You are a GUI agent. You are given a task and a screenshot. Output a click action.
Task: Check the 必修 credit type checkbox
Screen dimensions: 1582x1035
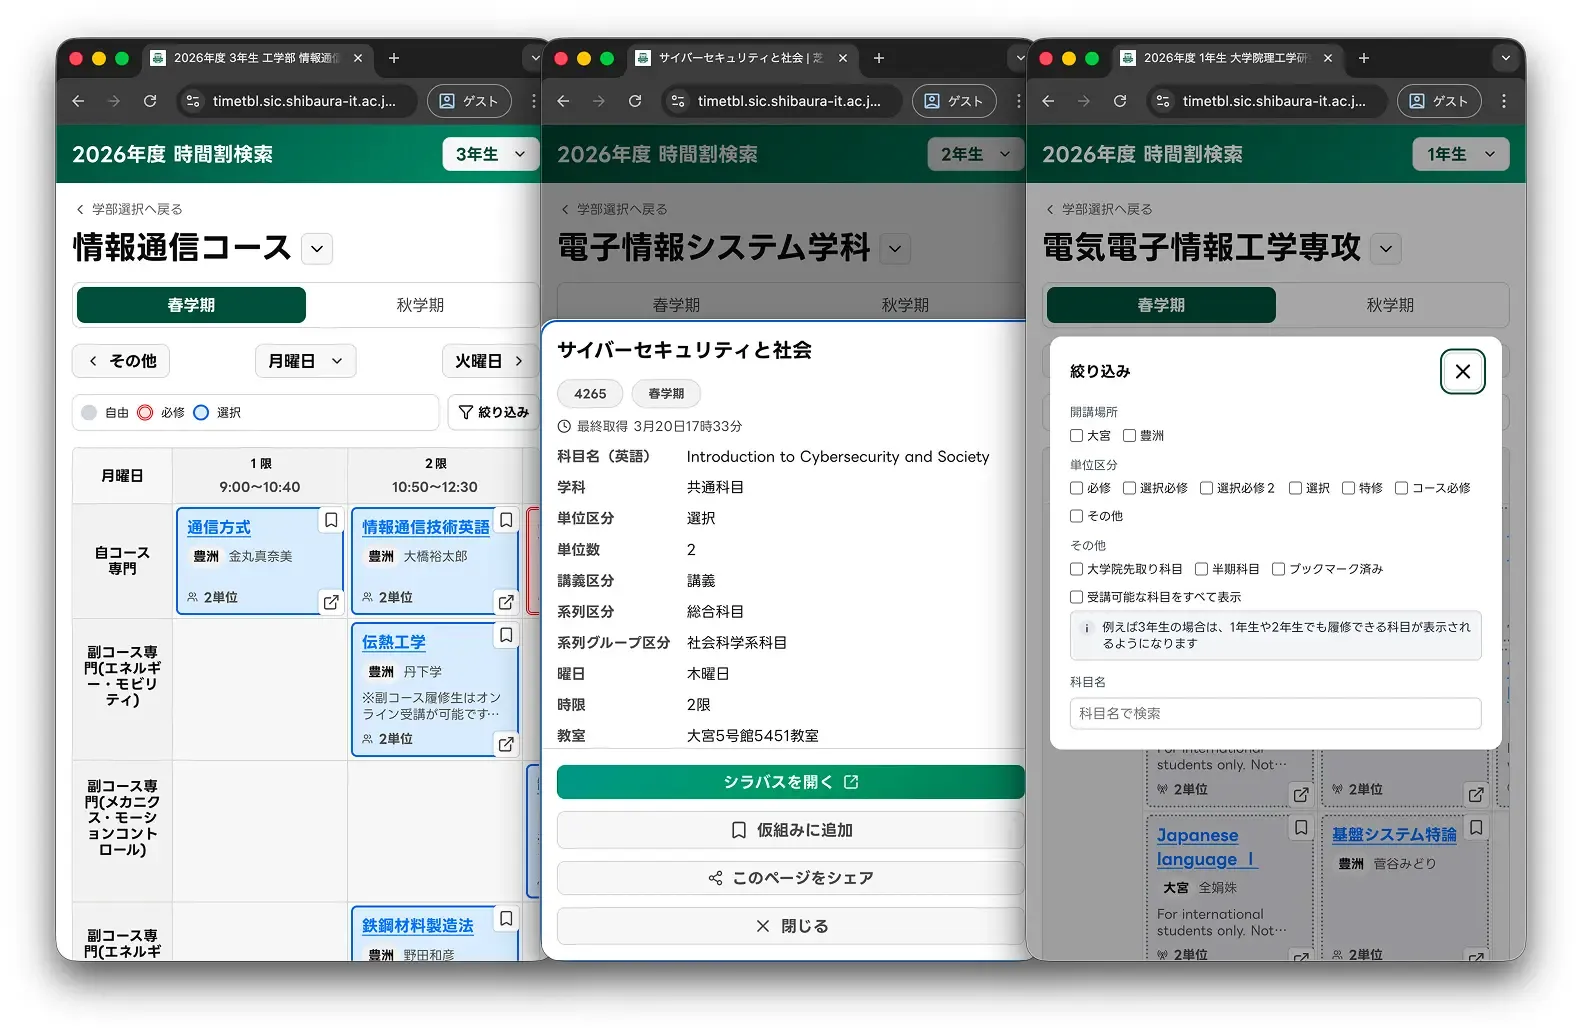tap(1077, 488)
